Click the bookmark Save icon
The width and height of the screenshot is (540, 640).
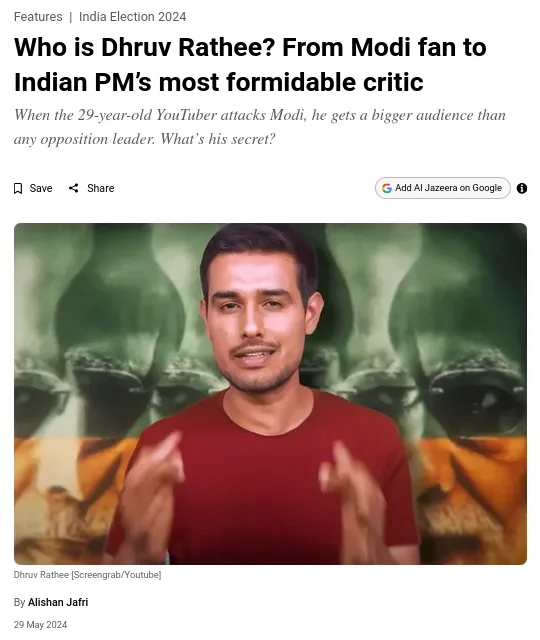click(18, 189)
